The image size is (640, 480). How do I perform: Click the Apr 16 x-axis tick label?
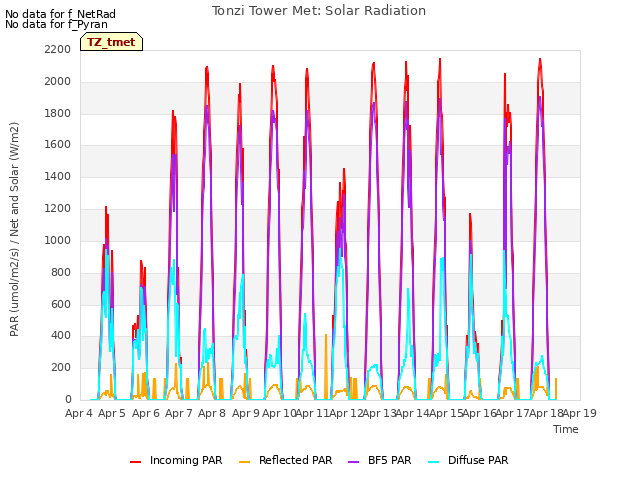click(x=480, y=413)
